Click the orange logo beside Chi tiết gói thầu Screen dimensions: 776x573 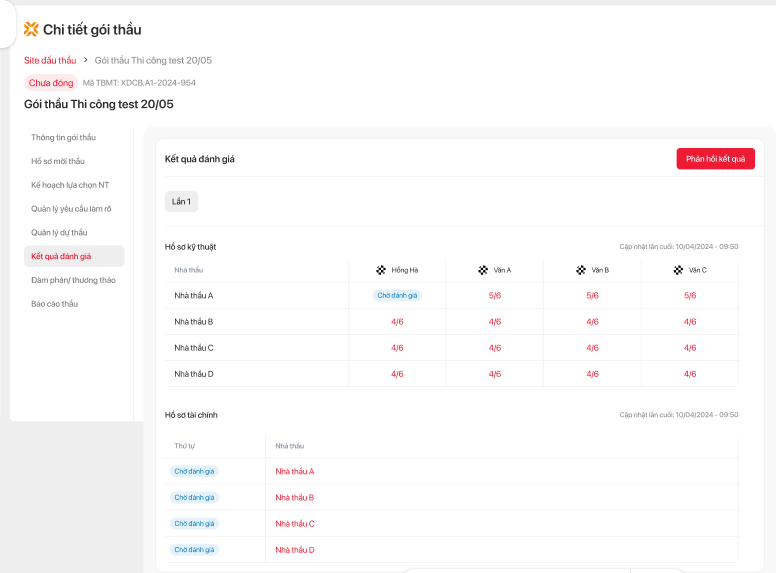pyautogui.click(x=31, y=29)
